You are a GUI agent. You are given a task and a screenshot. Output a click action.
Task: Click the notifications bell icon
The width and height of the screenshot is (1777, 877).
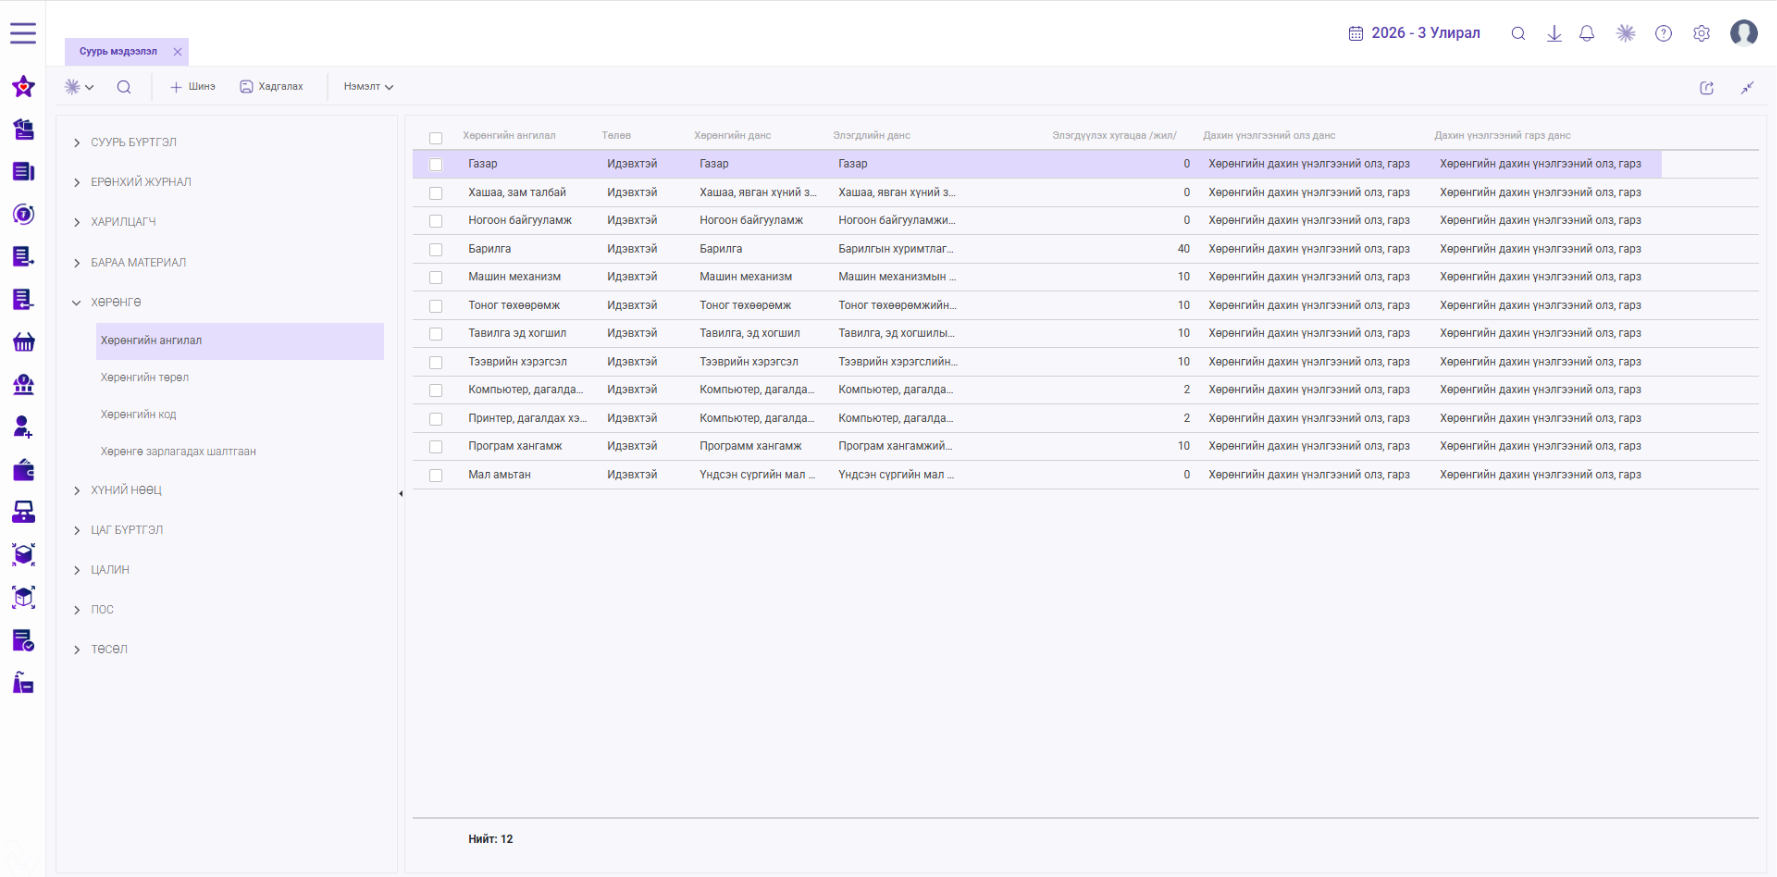(1586, 33)
